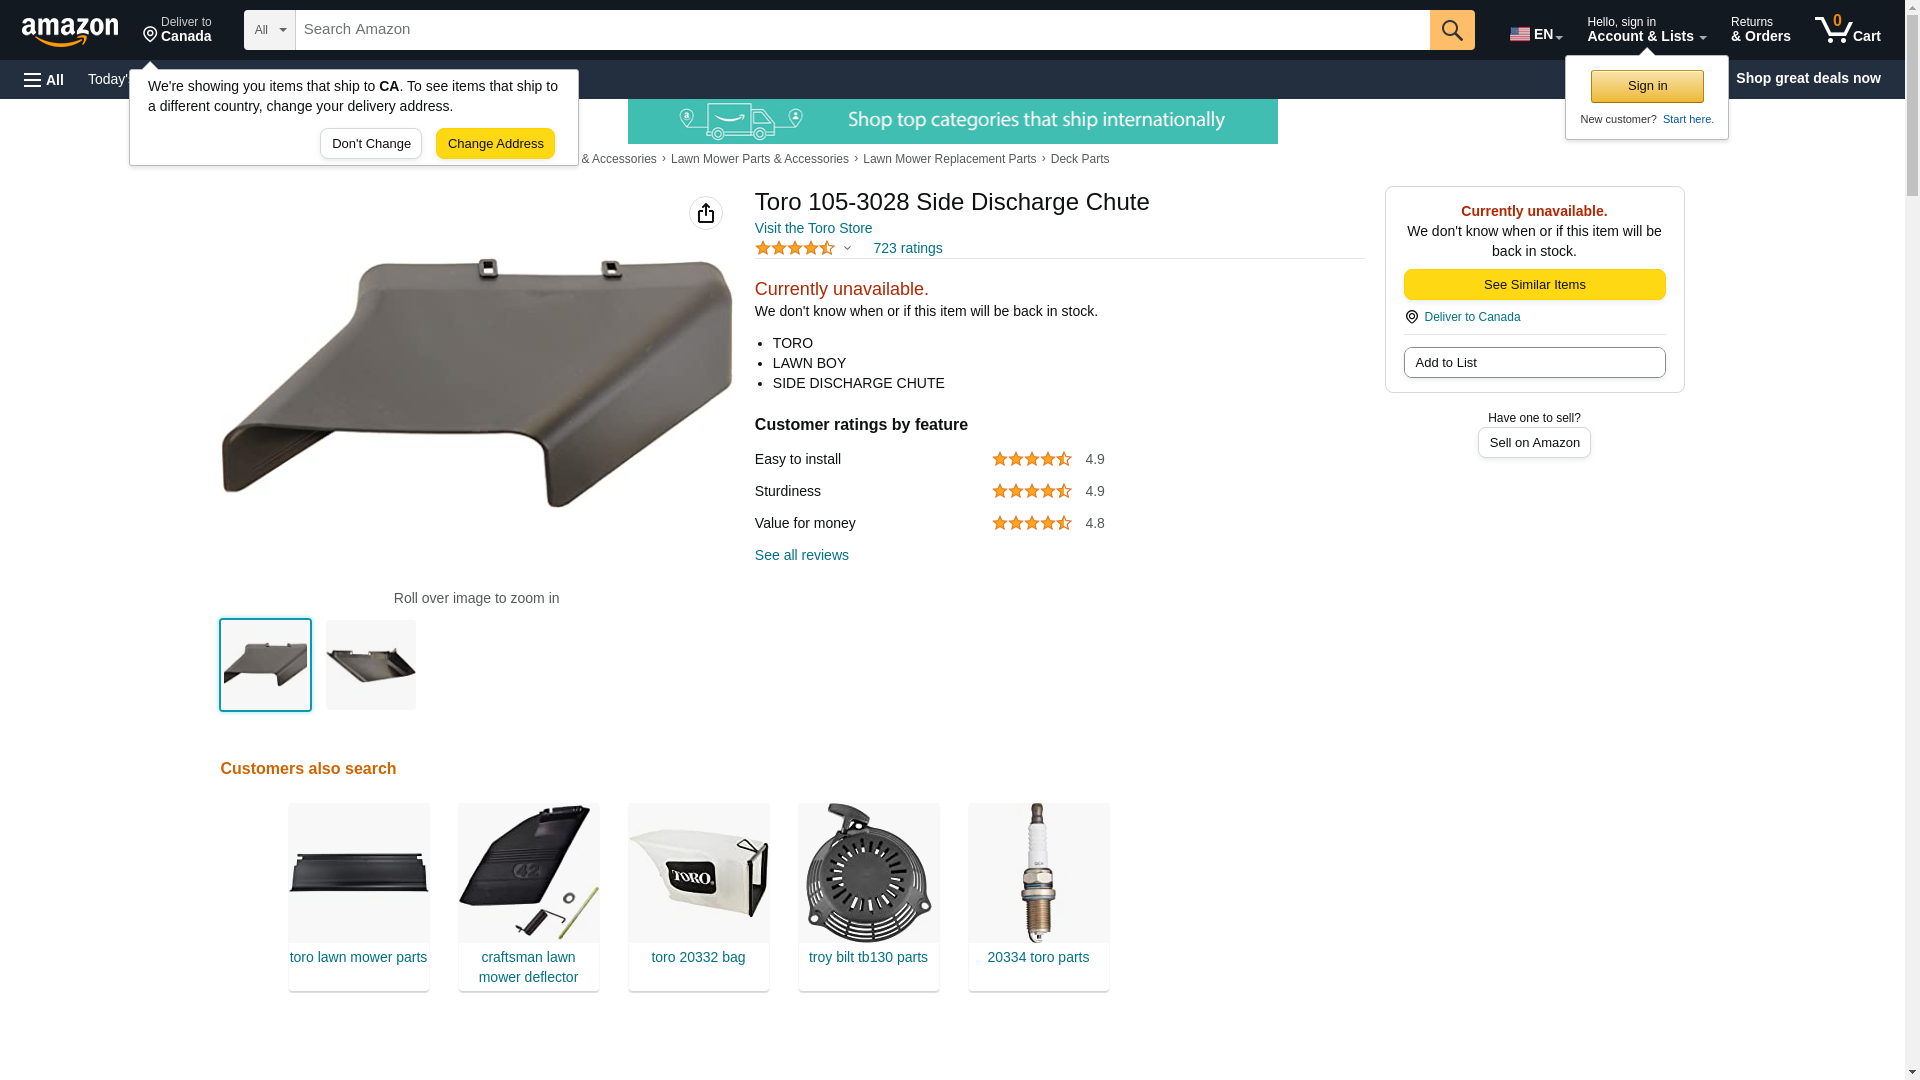This screenshot has width=1920, height=1080.
Task: Click the See Similar Items button
Action: 1534,285
